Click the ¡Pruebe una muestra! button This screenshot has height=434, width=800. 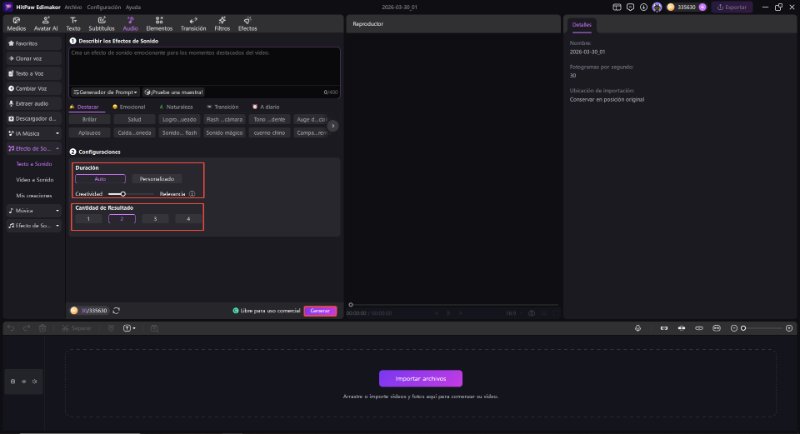[173, 92]
